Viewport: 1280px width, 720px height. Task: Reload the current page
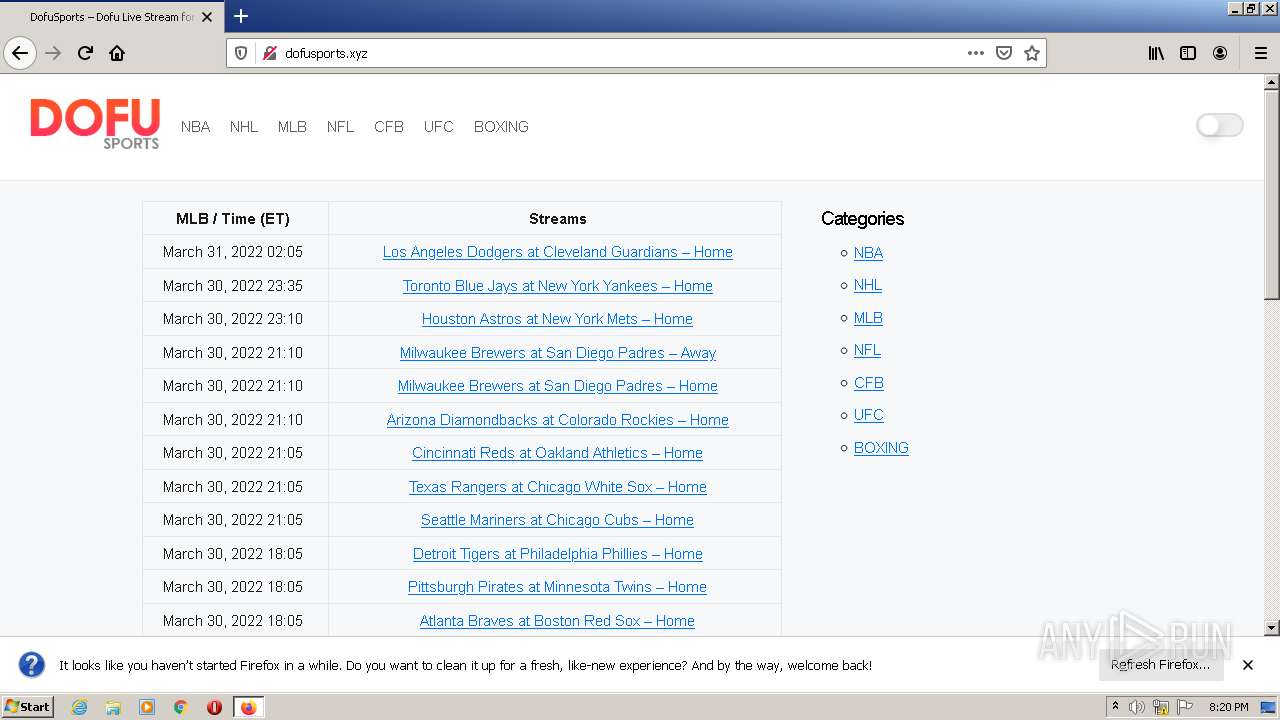tap(85, 53)
